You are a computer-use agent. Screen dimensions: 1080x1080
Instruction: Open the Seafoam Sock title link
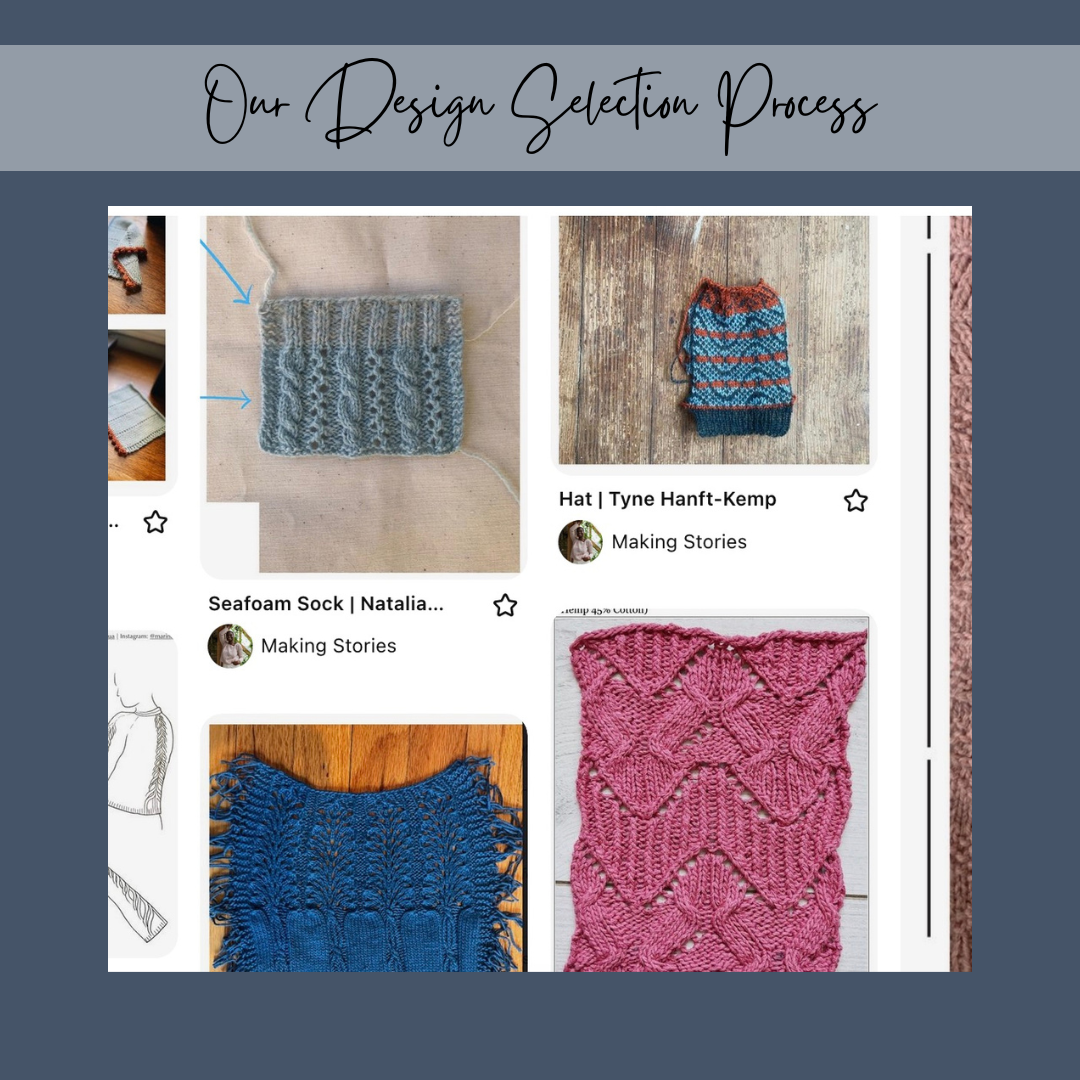pyautogui.click(x=326, y=604)
